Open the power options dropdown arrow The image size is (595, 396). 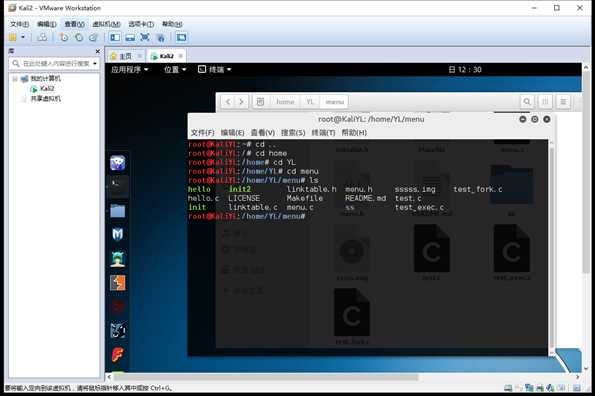[x=23, y=37]
